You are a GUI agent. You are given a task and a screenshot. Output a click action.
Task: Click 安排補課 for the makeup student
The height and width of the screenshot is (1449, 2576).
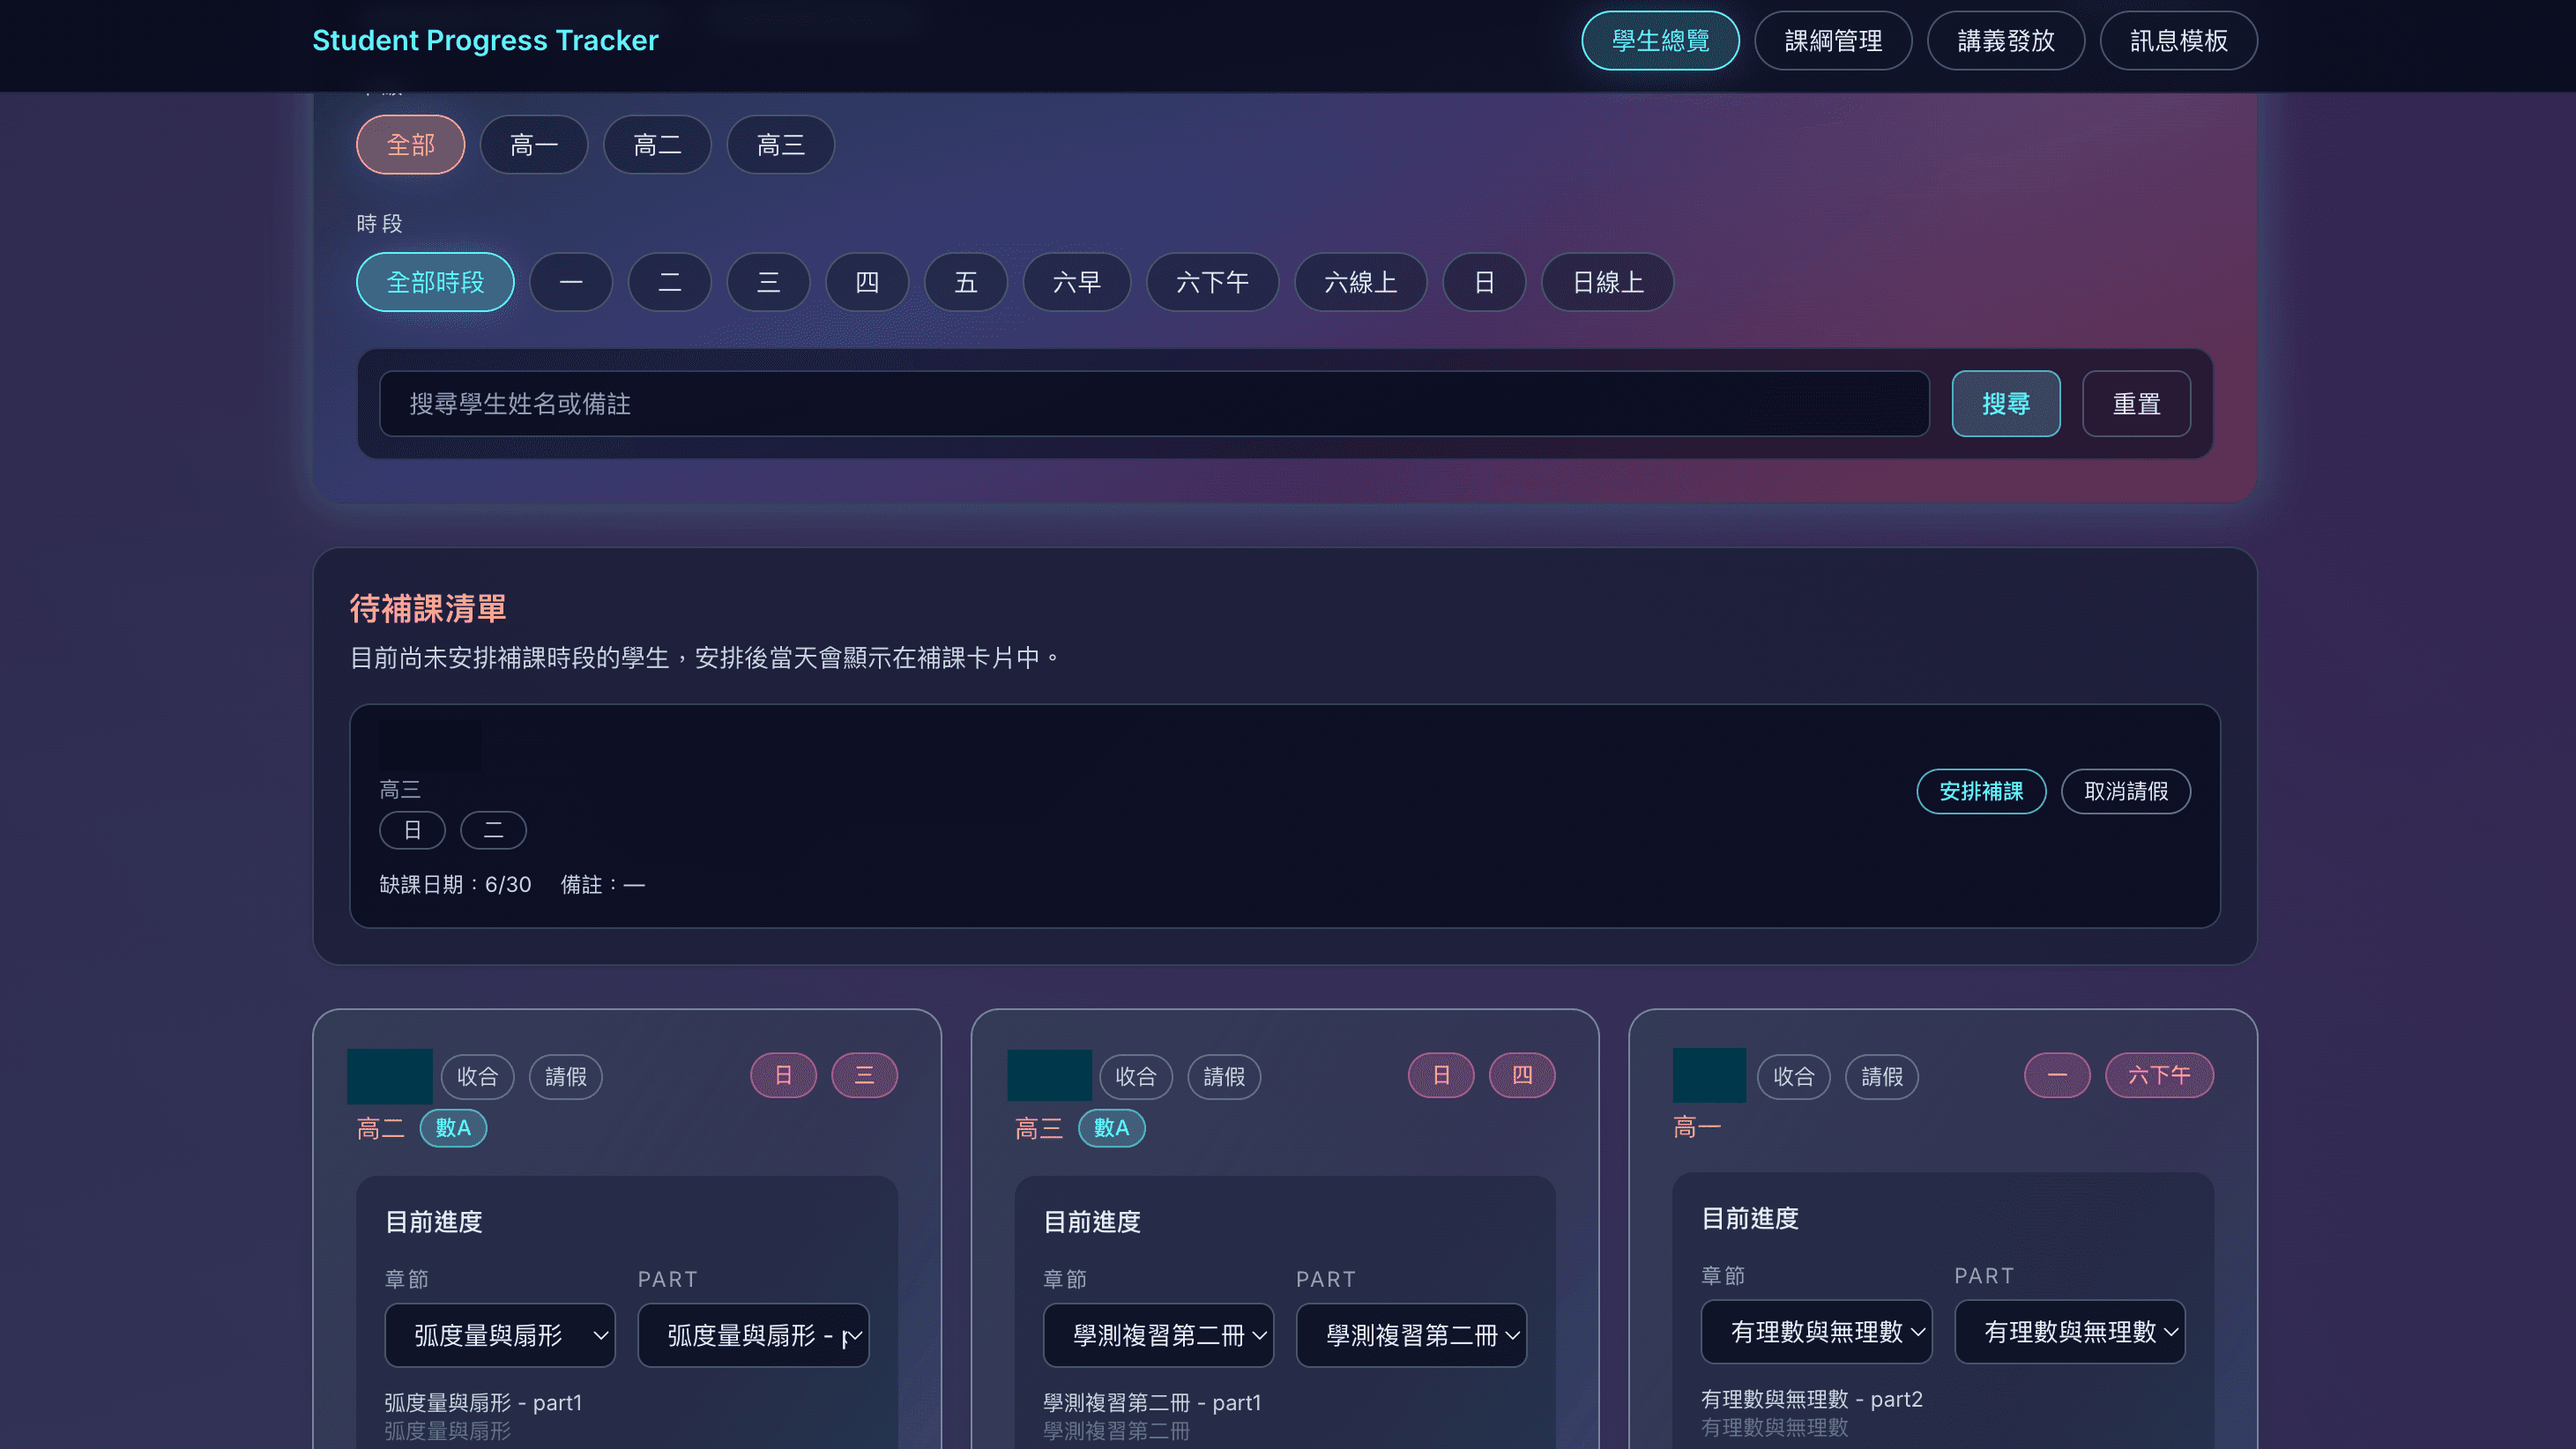click(x=1981, y=791)
